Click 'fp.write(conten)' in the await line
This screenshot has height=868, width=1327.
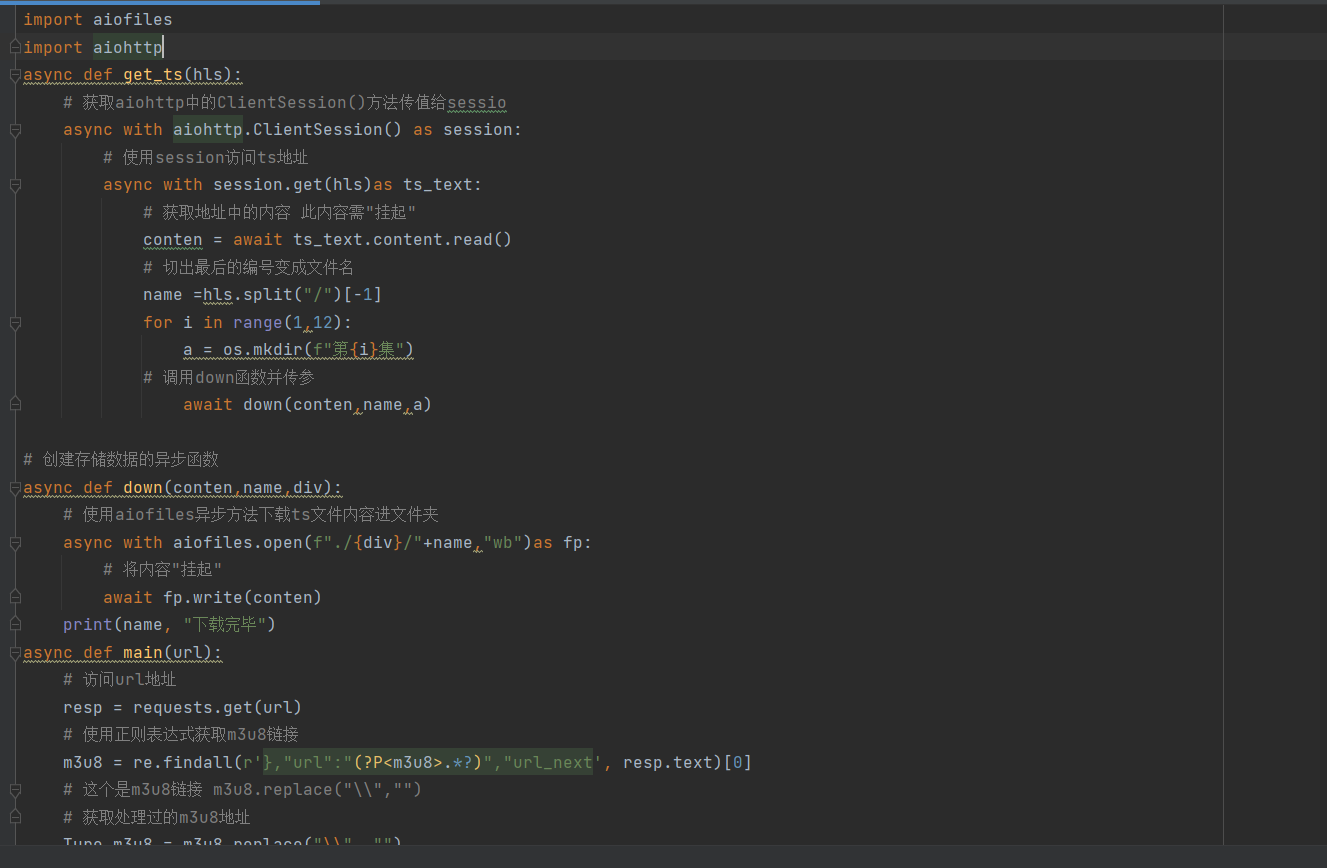(x=242, y=598)
